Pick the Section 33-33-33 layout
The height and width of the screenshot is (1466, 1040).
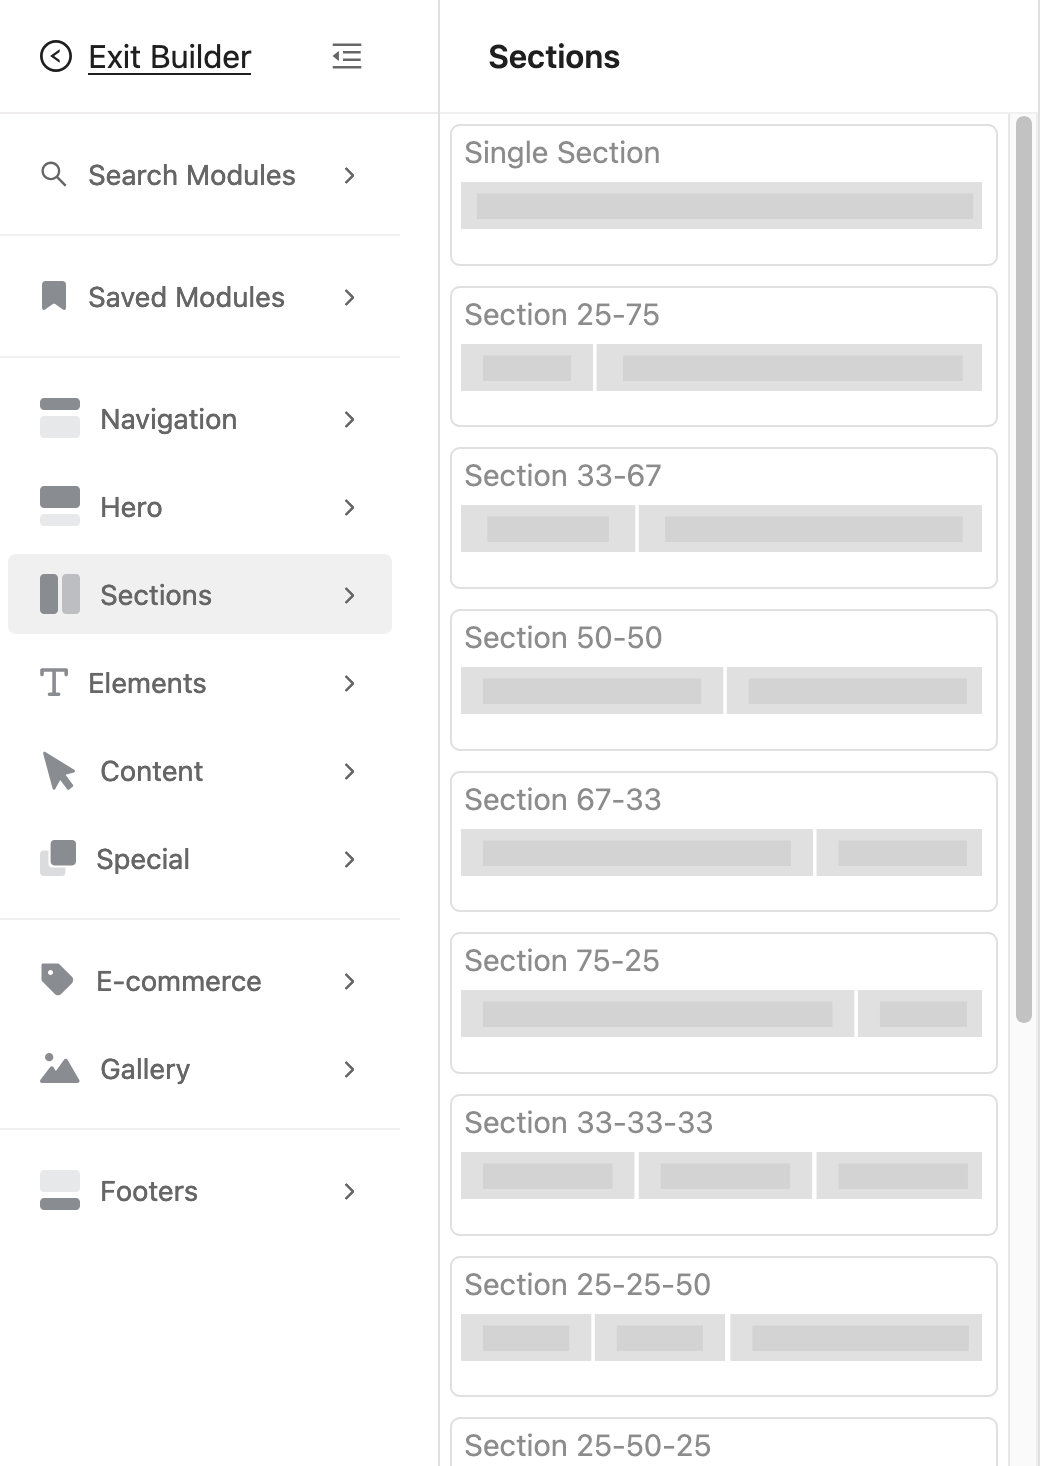click(x=723, y=1165)
